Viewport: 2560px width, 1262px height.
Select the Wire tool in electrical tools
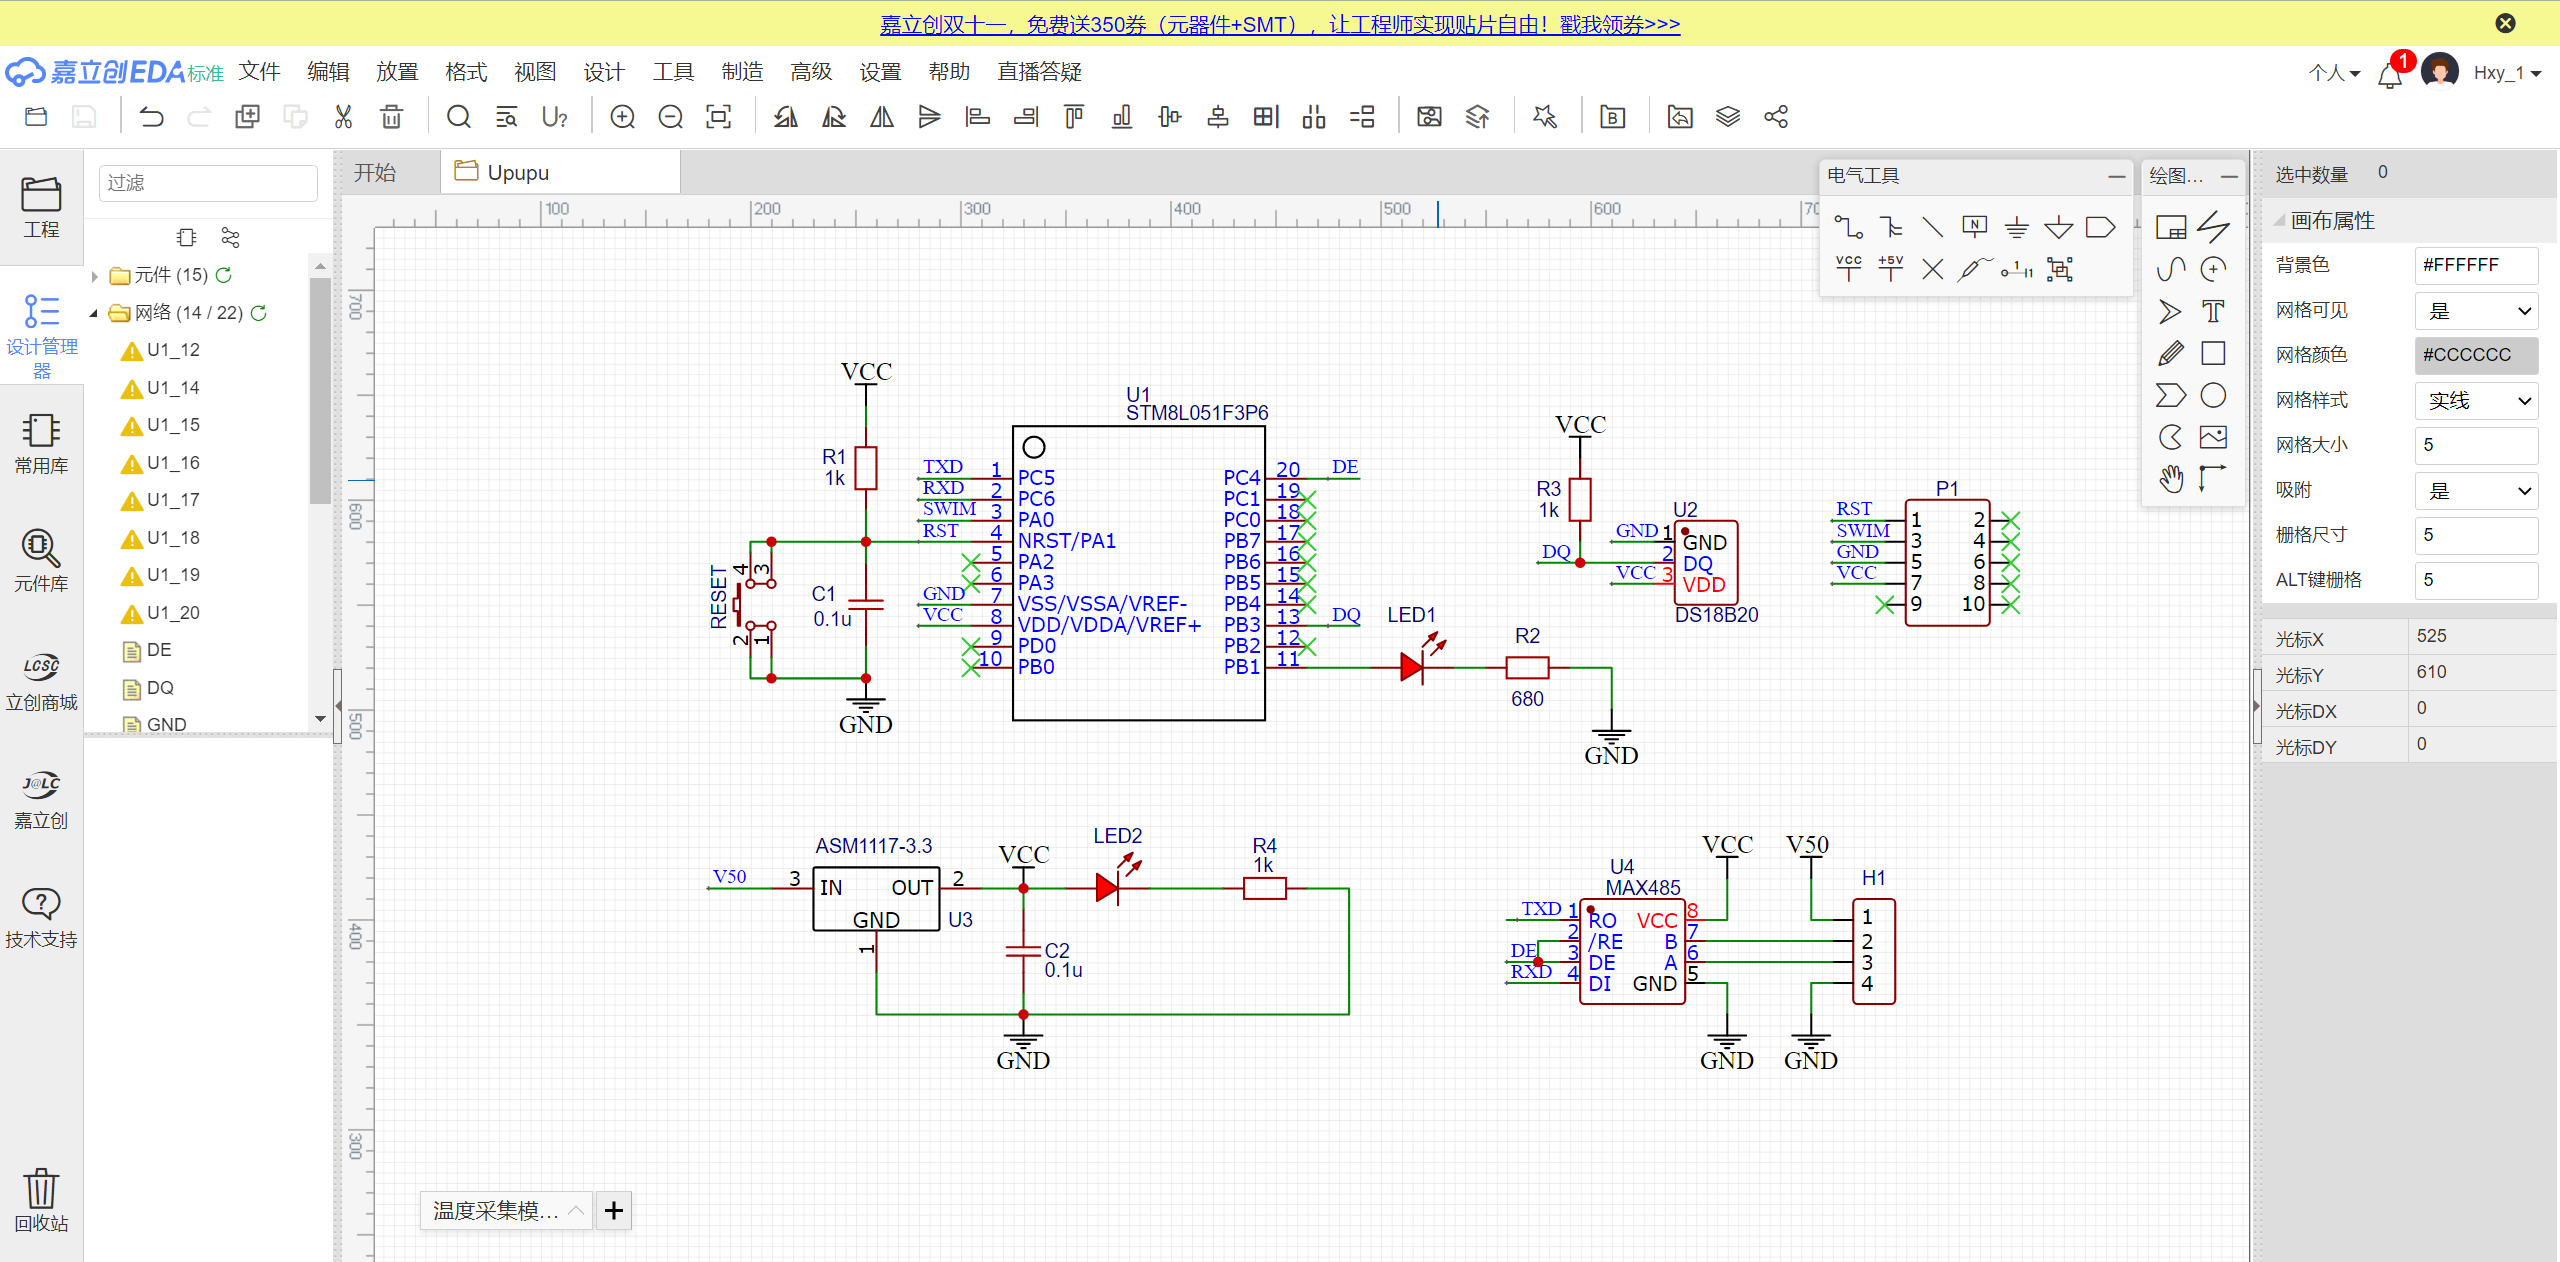1848,228
